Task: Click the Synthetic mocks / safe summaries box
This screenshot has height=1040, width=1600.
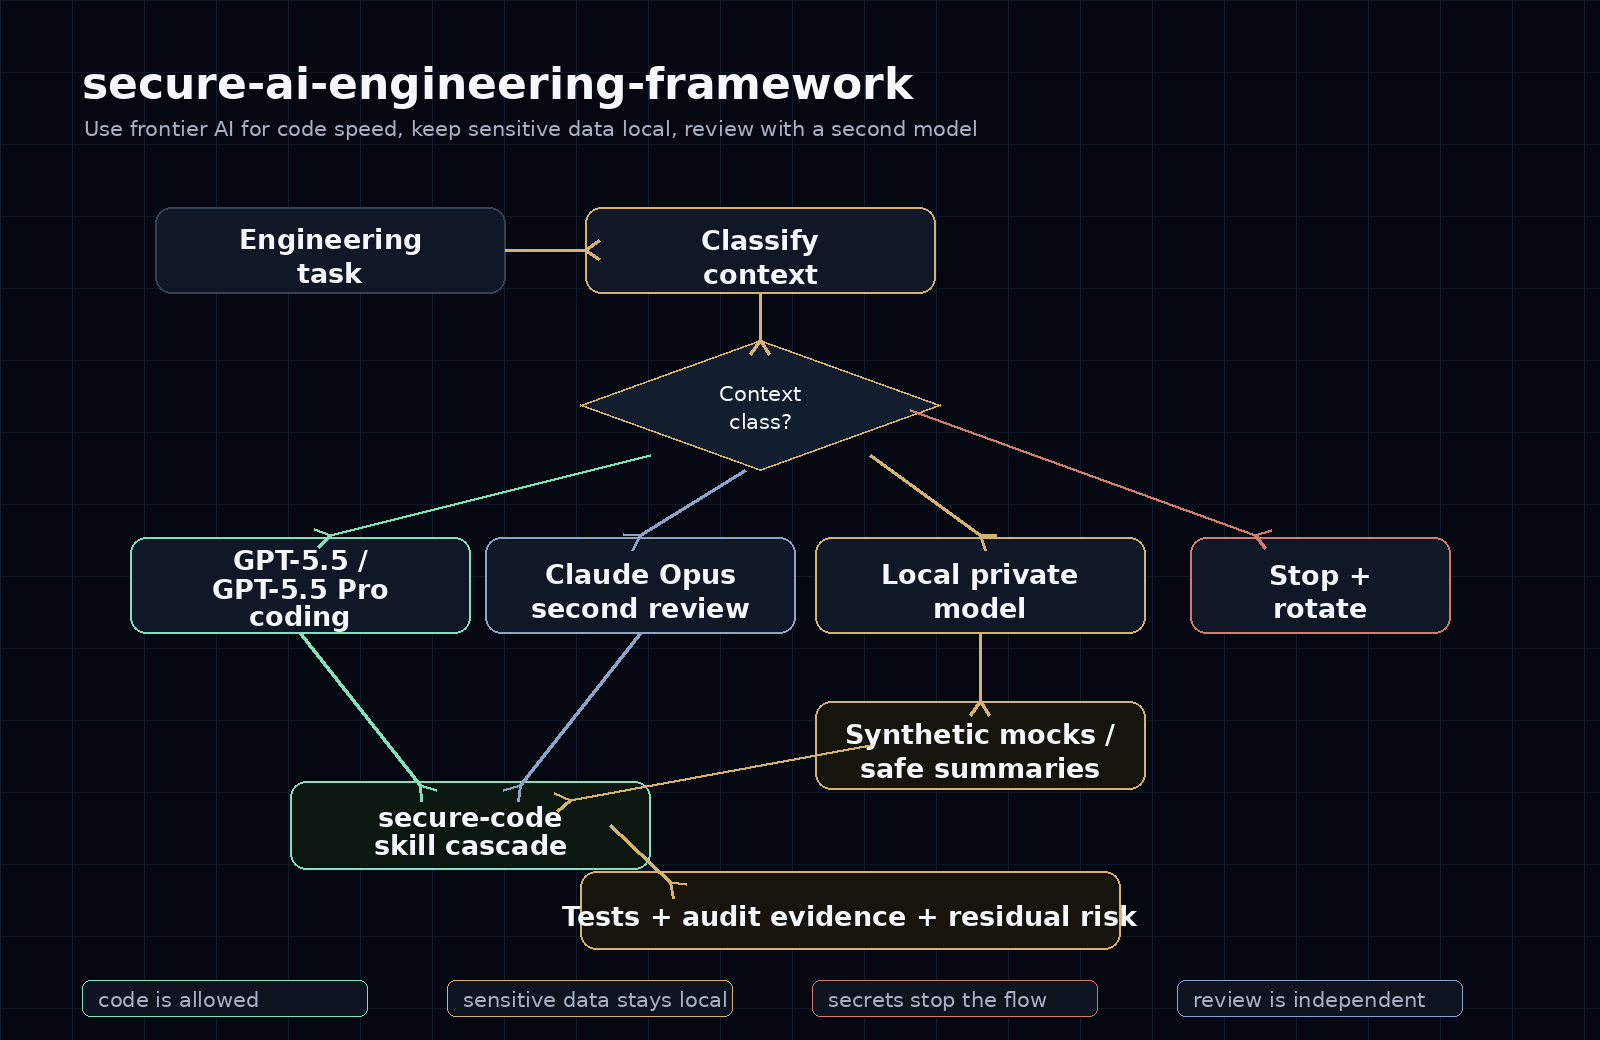Action: (980, 745)
